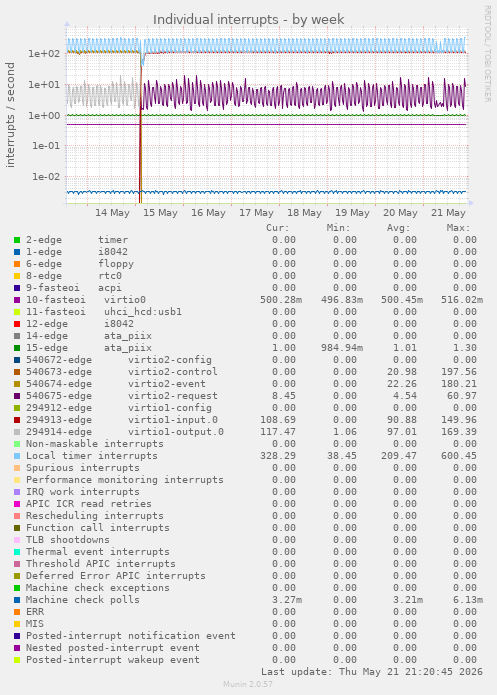Click the TLB shootdowns pink legend swatch

17,540
